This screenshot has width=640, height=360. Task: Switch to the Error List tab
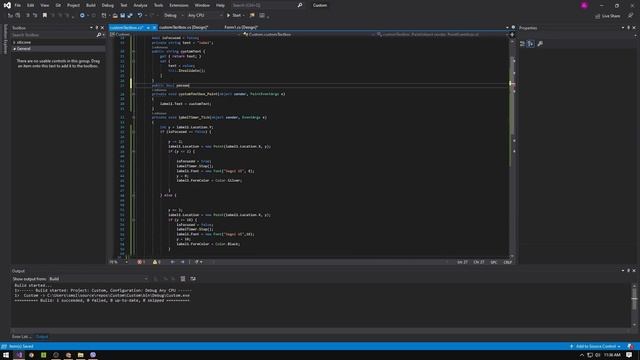point(21,337)
